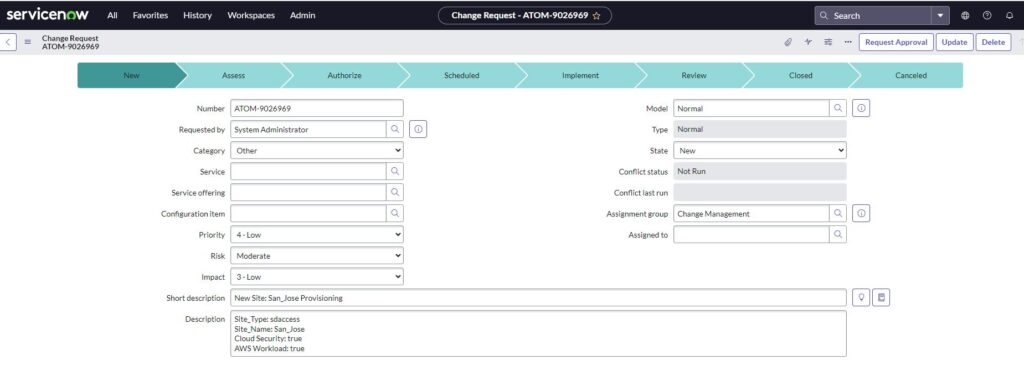Open the State dropdown
1024x365 pixels.
[760, 150]
